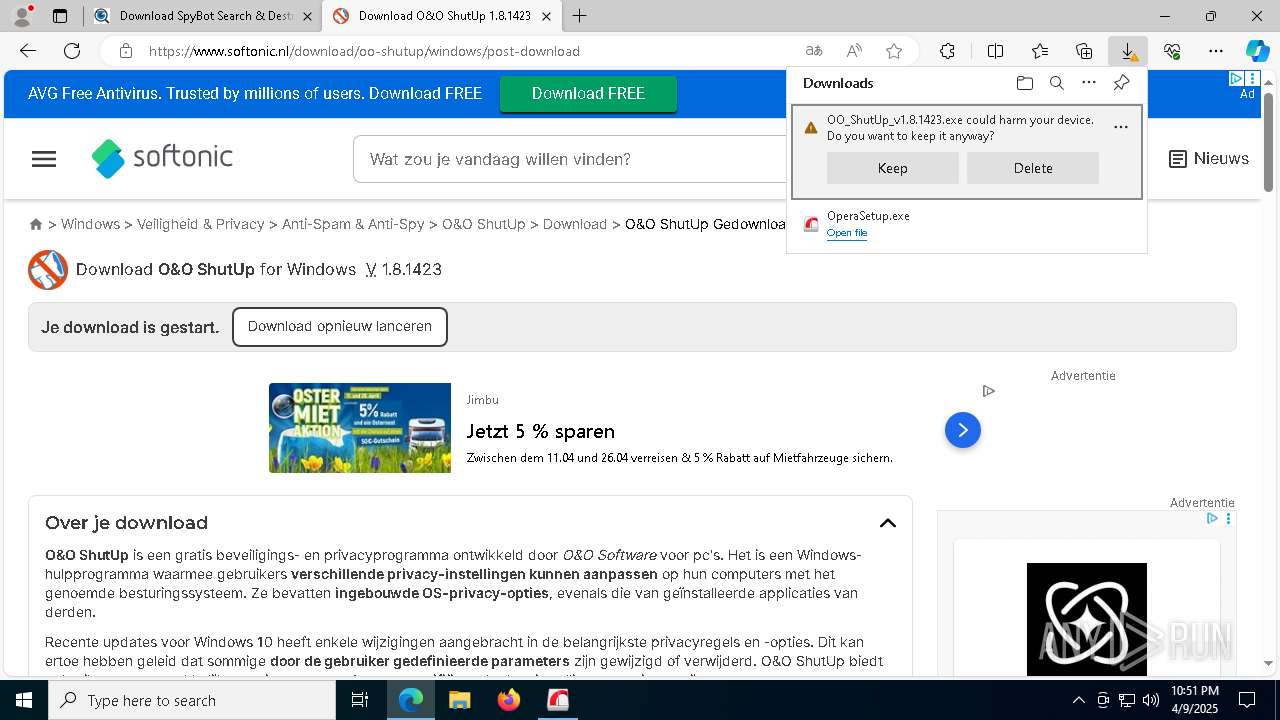
Task: Open Favorites list icon
Action: (x=1040, y=51)
